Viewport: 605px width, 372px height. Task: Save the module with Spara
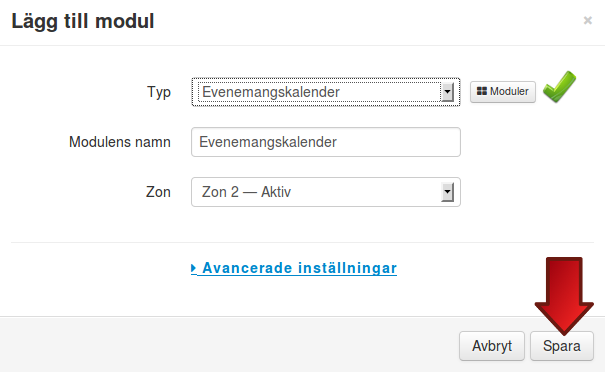562,346
